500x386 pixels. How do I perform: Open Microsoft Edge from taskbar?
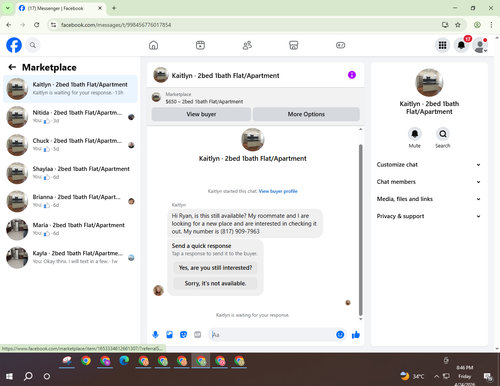click(124, 361)
